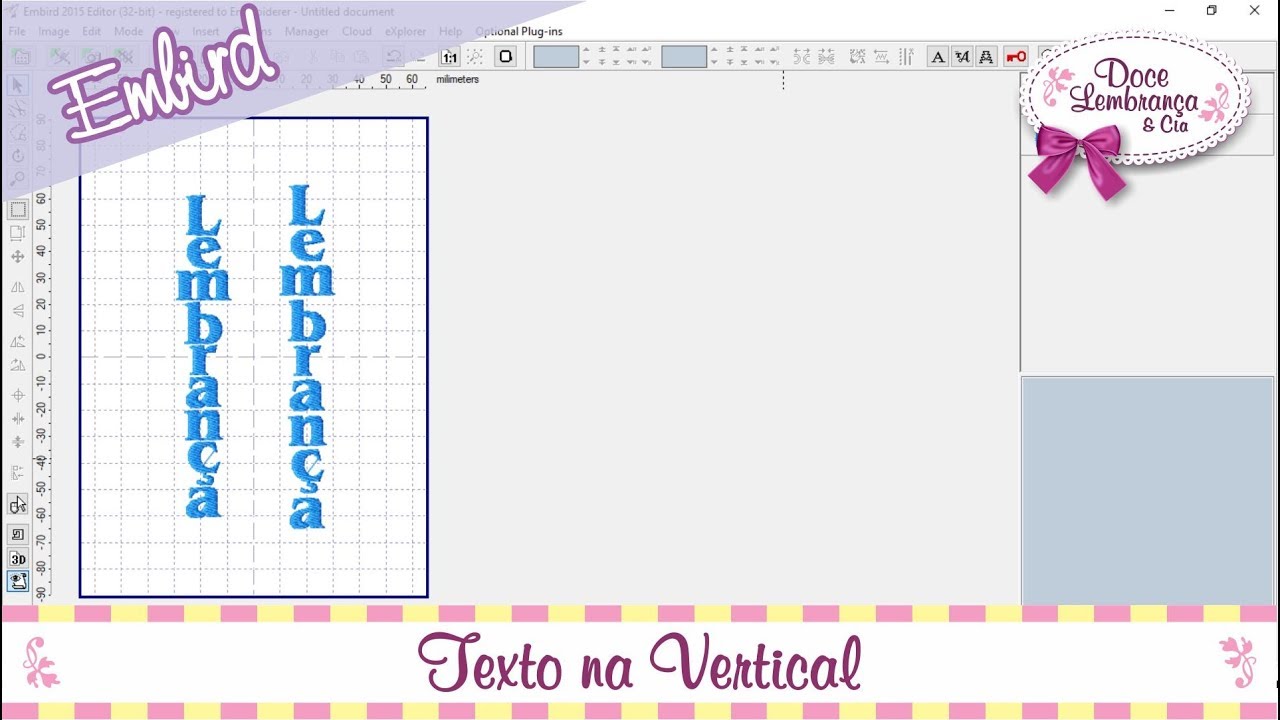Open the Edit menu
The height and width of the screenshot is (720, 1280).
[x=92, y=31]
